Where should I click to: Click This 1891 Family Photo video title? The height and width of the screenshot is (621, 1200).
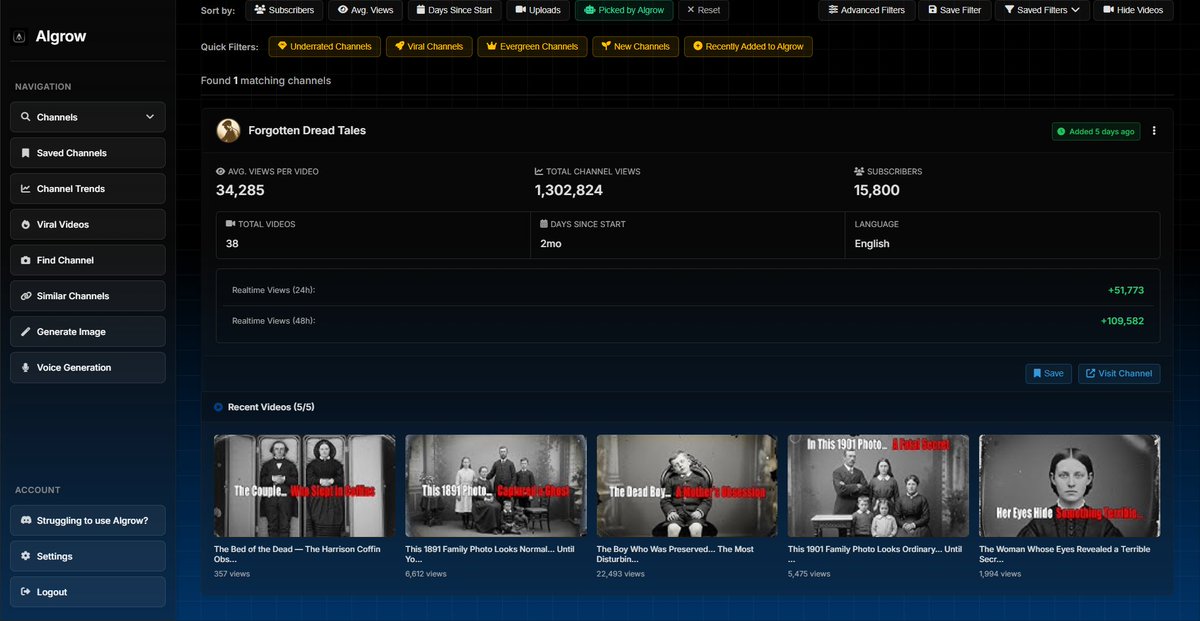point(492,554)
